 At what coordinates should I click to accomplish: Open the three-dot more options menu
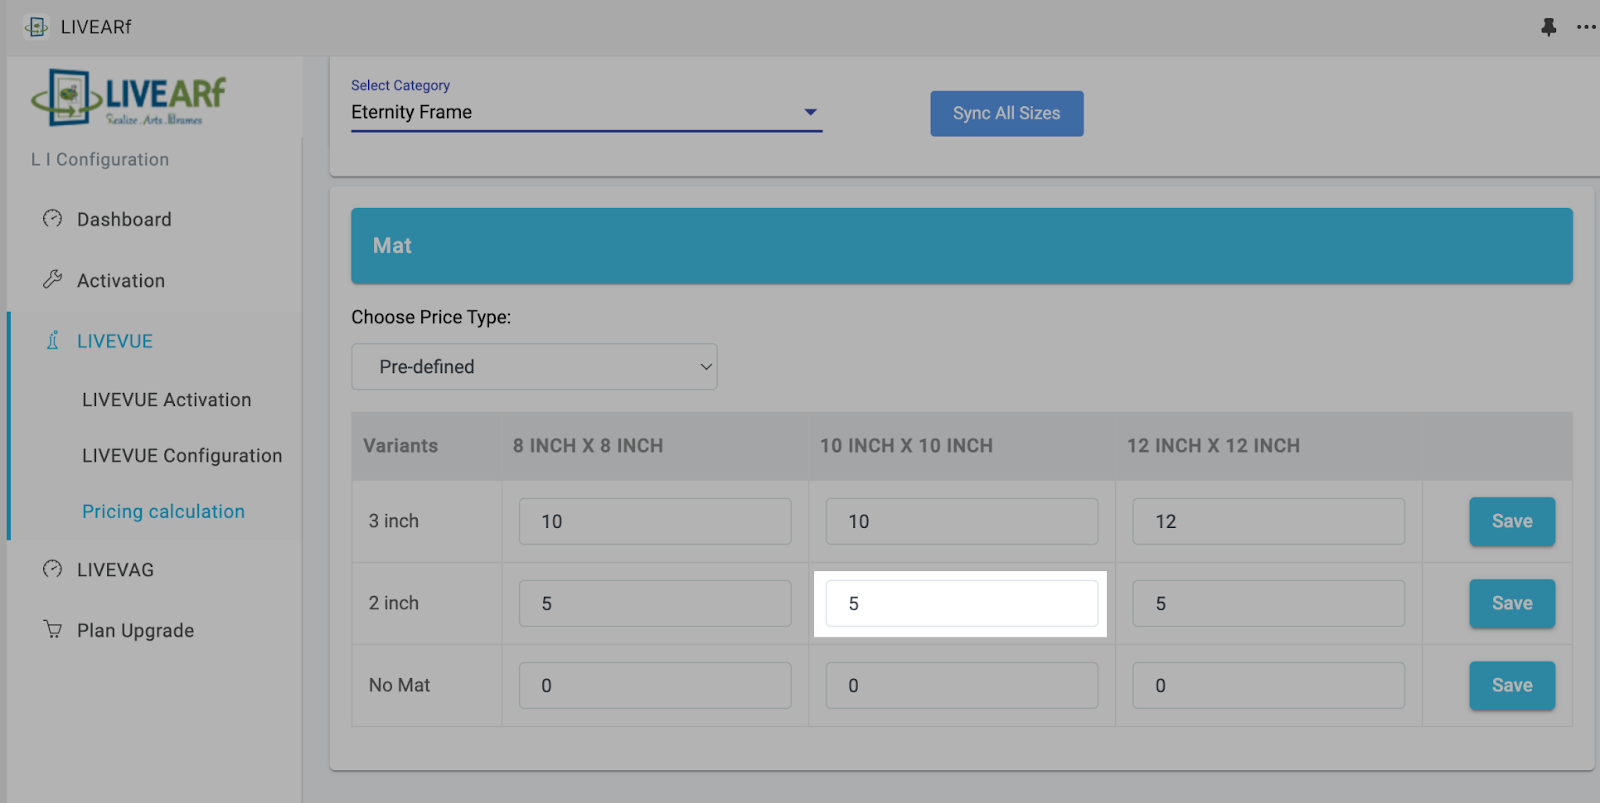coord(1586,27)
